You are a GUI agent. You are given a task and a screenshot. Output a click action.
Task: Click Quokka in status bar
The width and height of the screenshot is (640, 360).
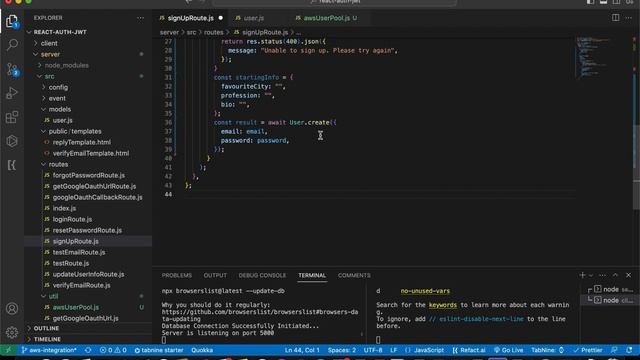pyautogui.click(x=202, y=350)
